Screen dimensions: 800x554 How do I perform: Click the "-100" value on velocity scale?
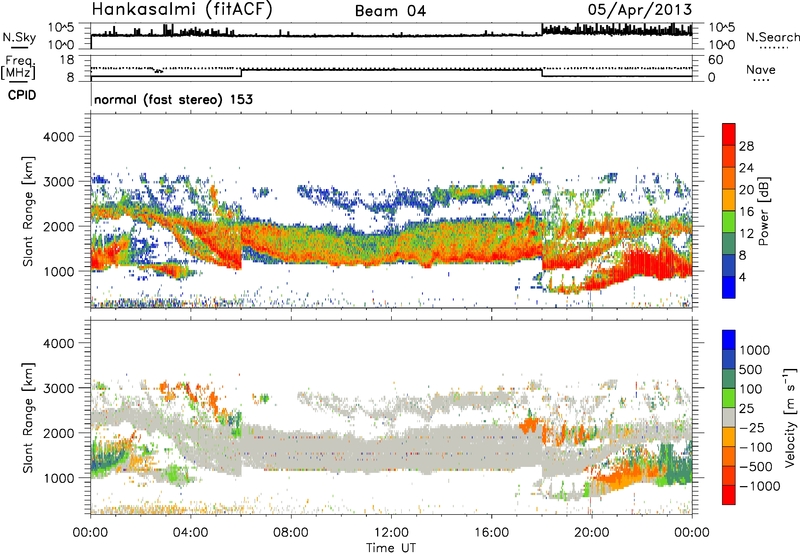[x=756, y=447]
